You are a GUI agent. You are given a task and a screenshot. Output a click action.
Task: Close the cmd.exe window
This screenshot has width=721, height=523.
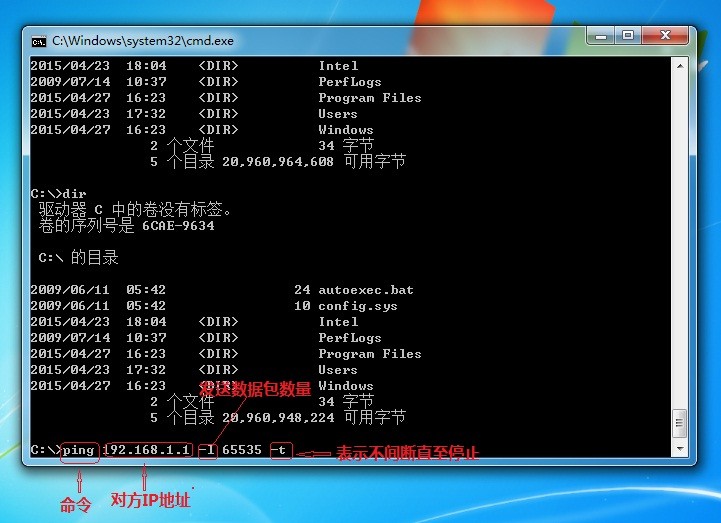click(x=665, y=35)
